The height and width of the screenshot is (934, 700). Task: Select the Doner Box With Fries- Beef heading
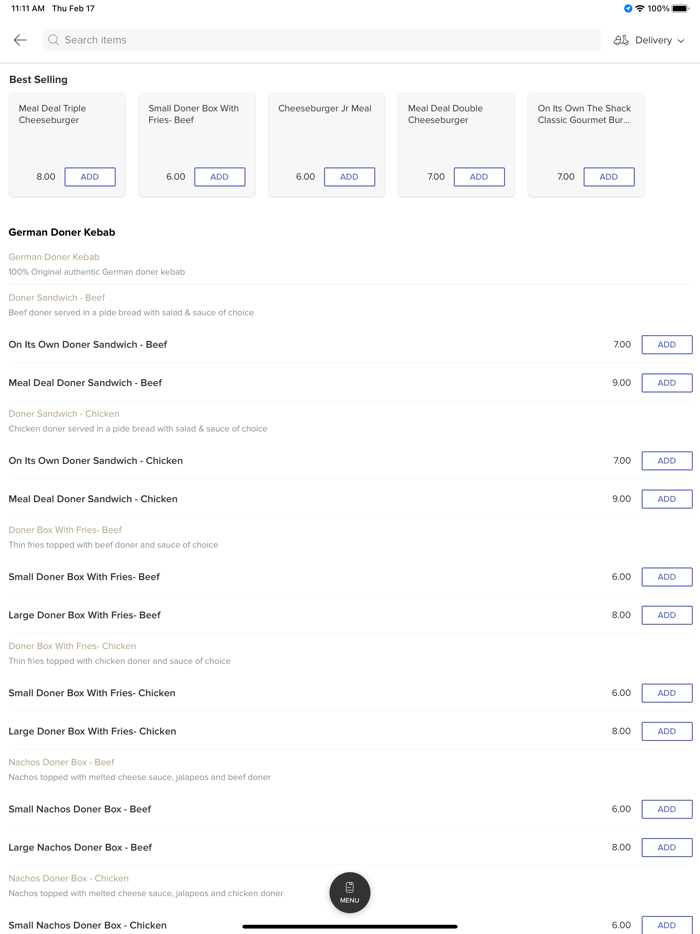[x=65, y=530]
